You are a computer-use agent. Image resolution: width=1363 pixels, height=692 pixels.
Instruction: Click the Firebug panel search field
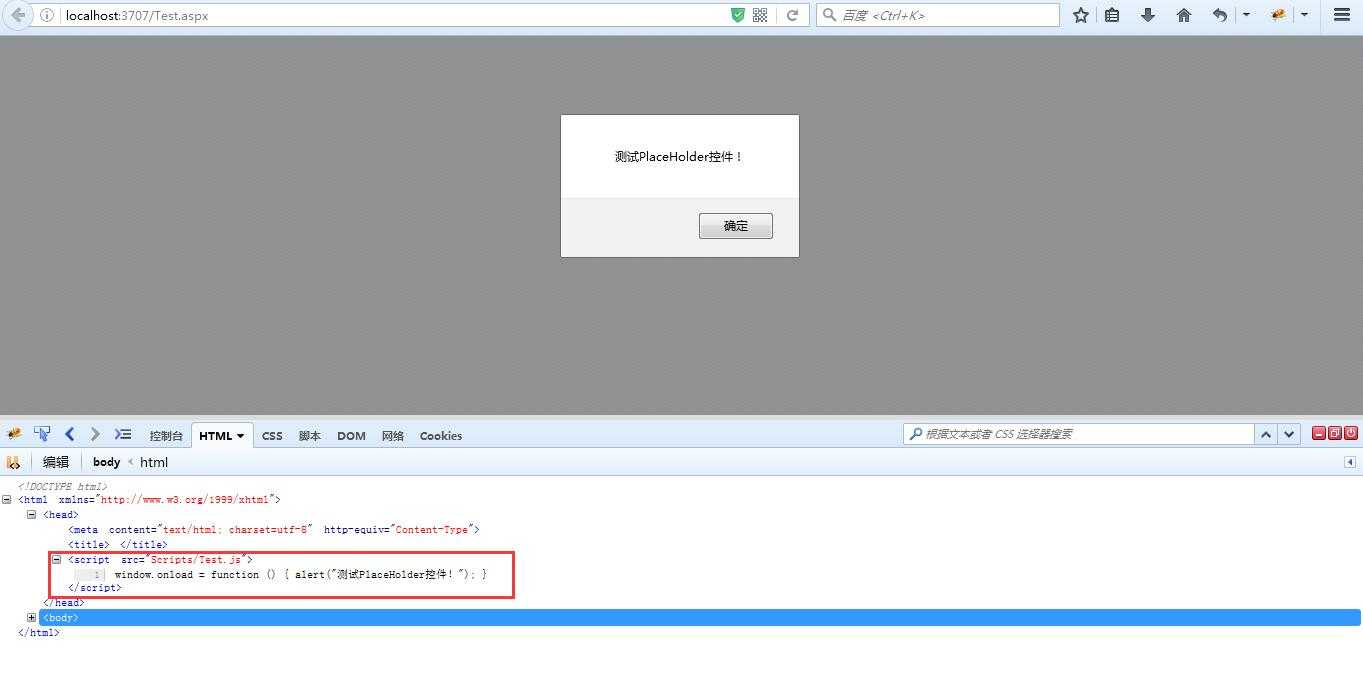tap(1079, 434)
